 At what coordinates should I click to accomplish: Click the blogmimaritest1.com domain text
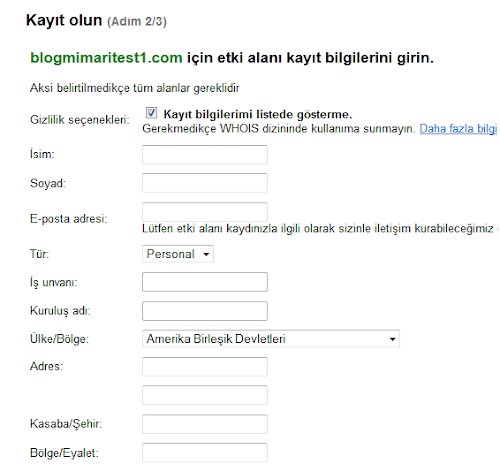(x=106, y=58)
